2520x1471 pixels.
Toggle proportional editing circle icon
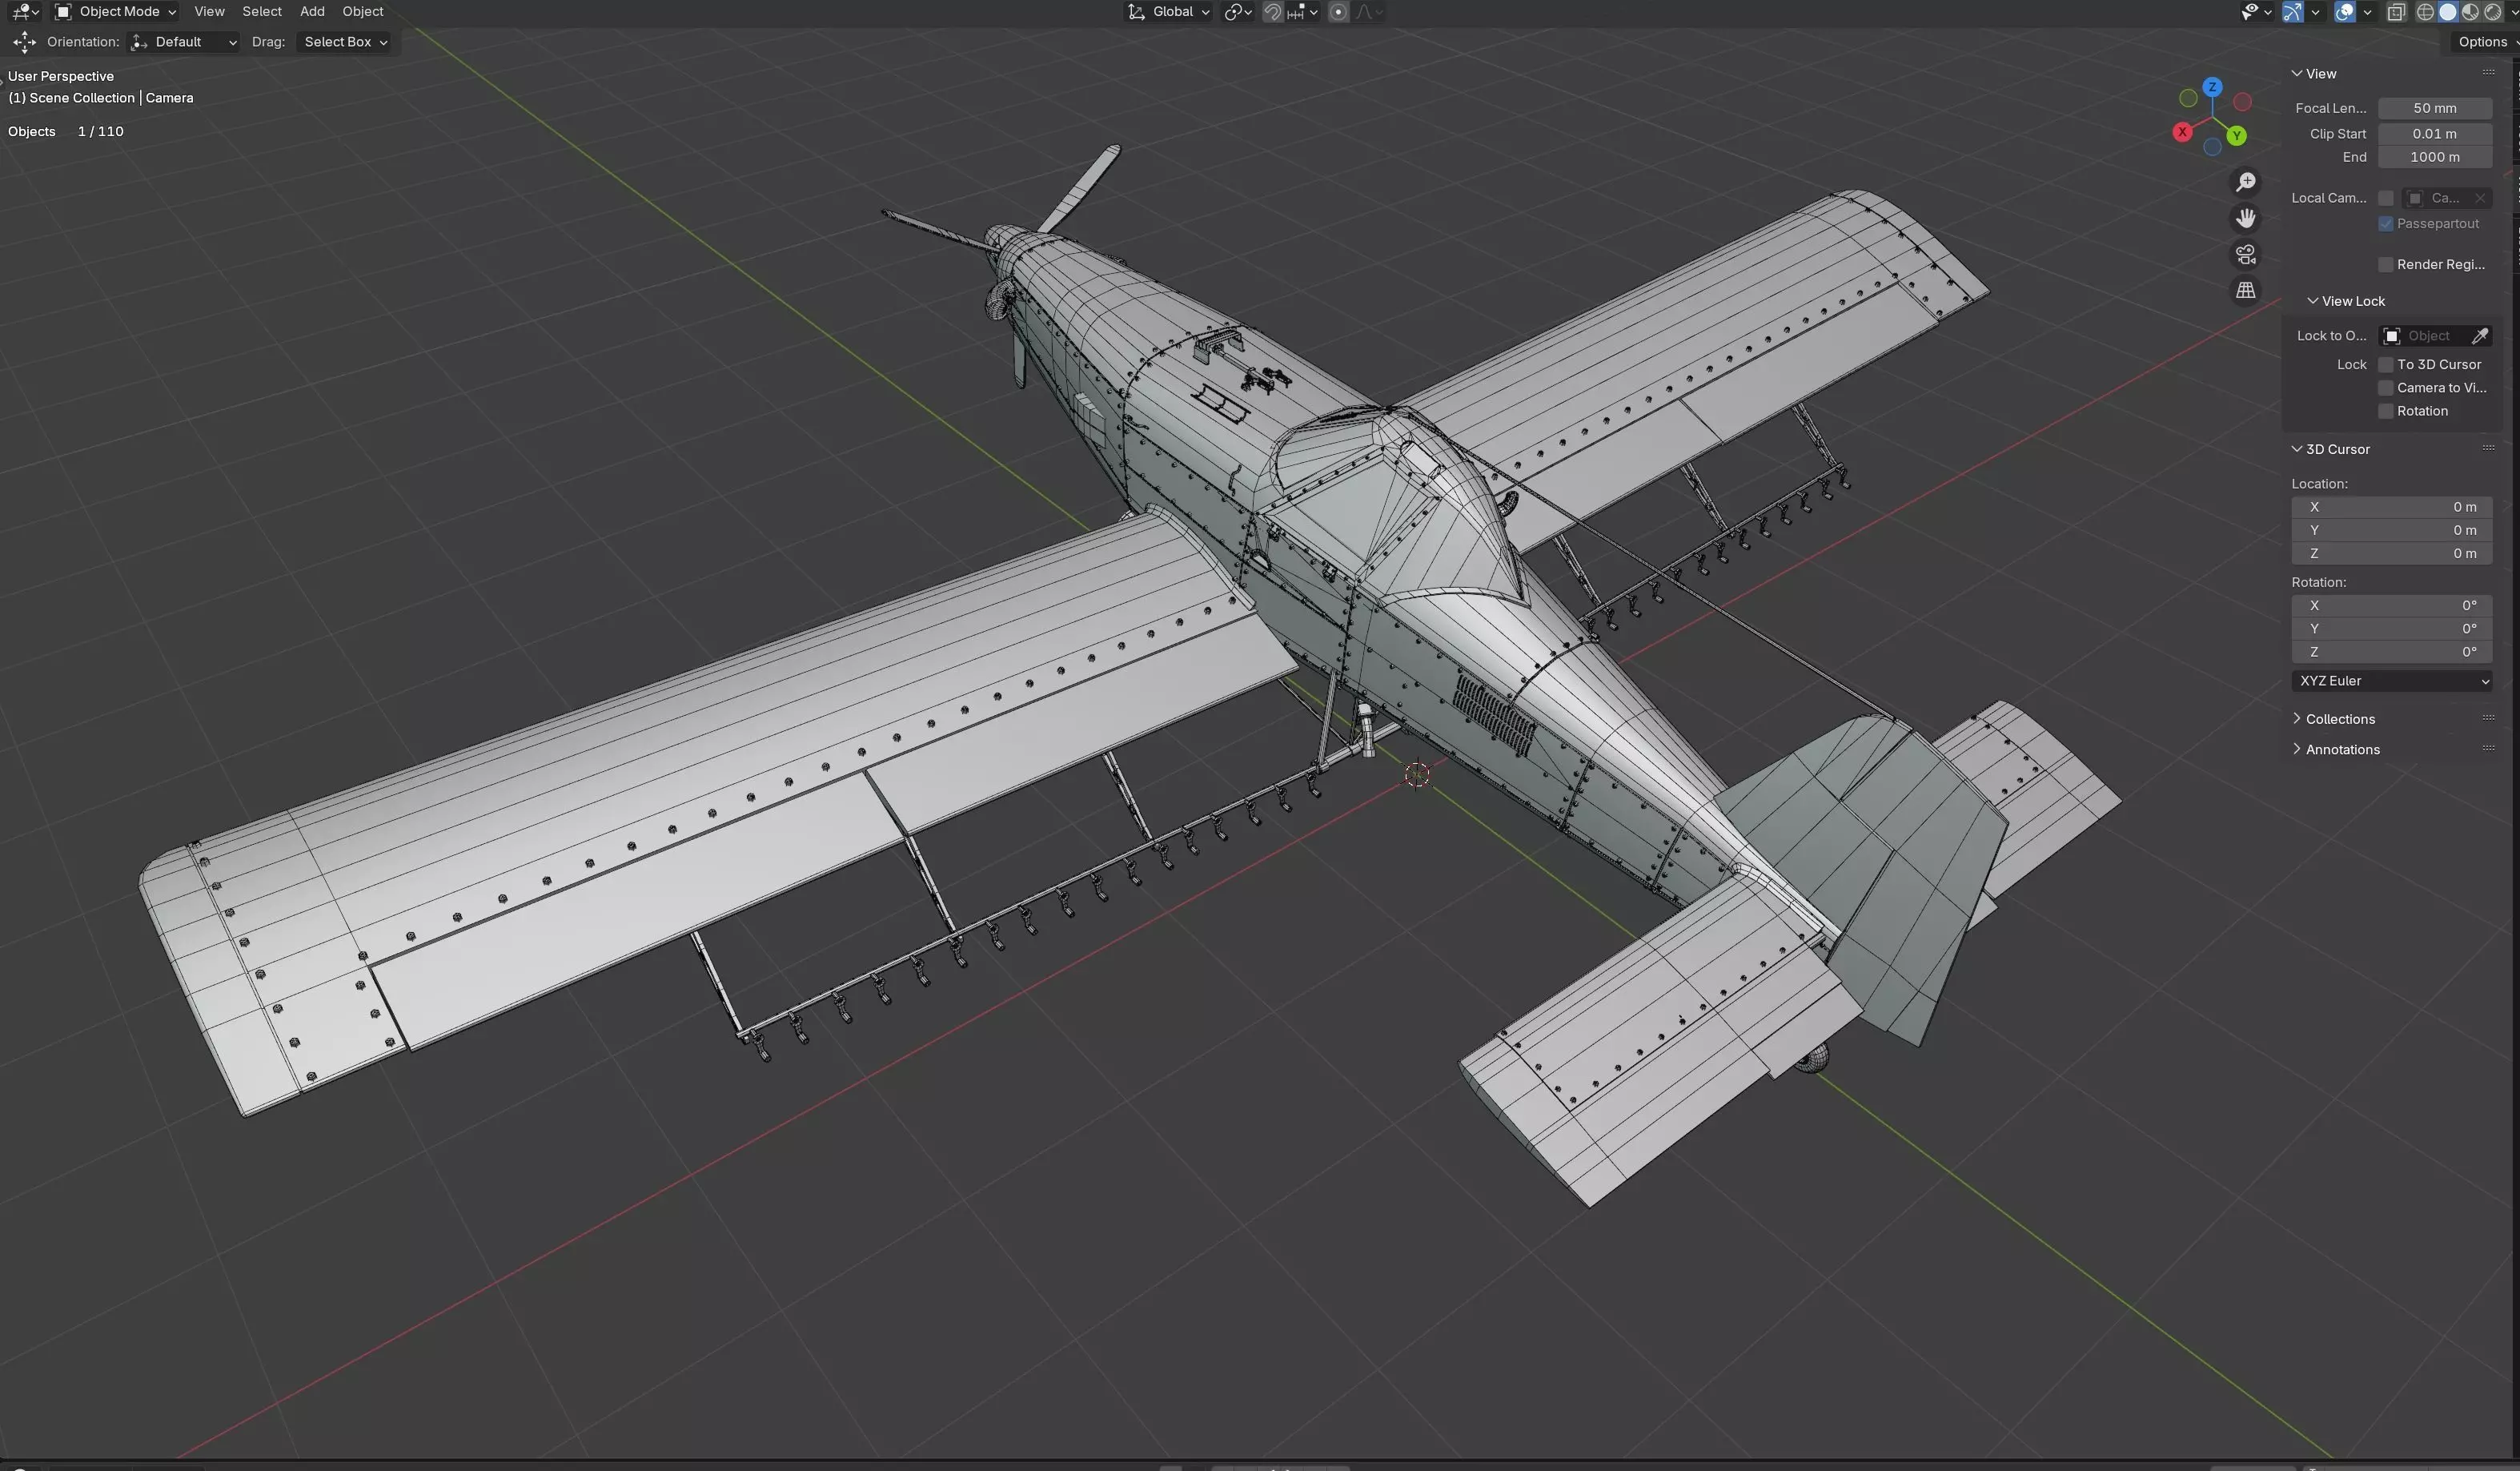1338,12
